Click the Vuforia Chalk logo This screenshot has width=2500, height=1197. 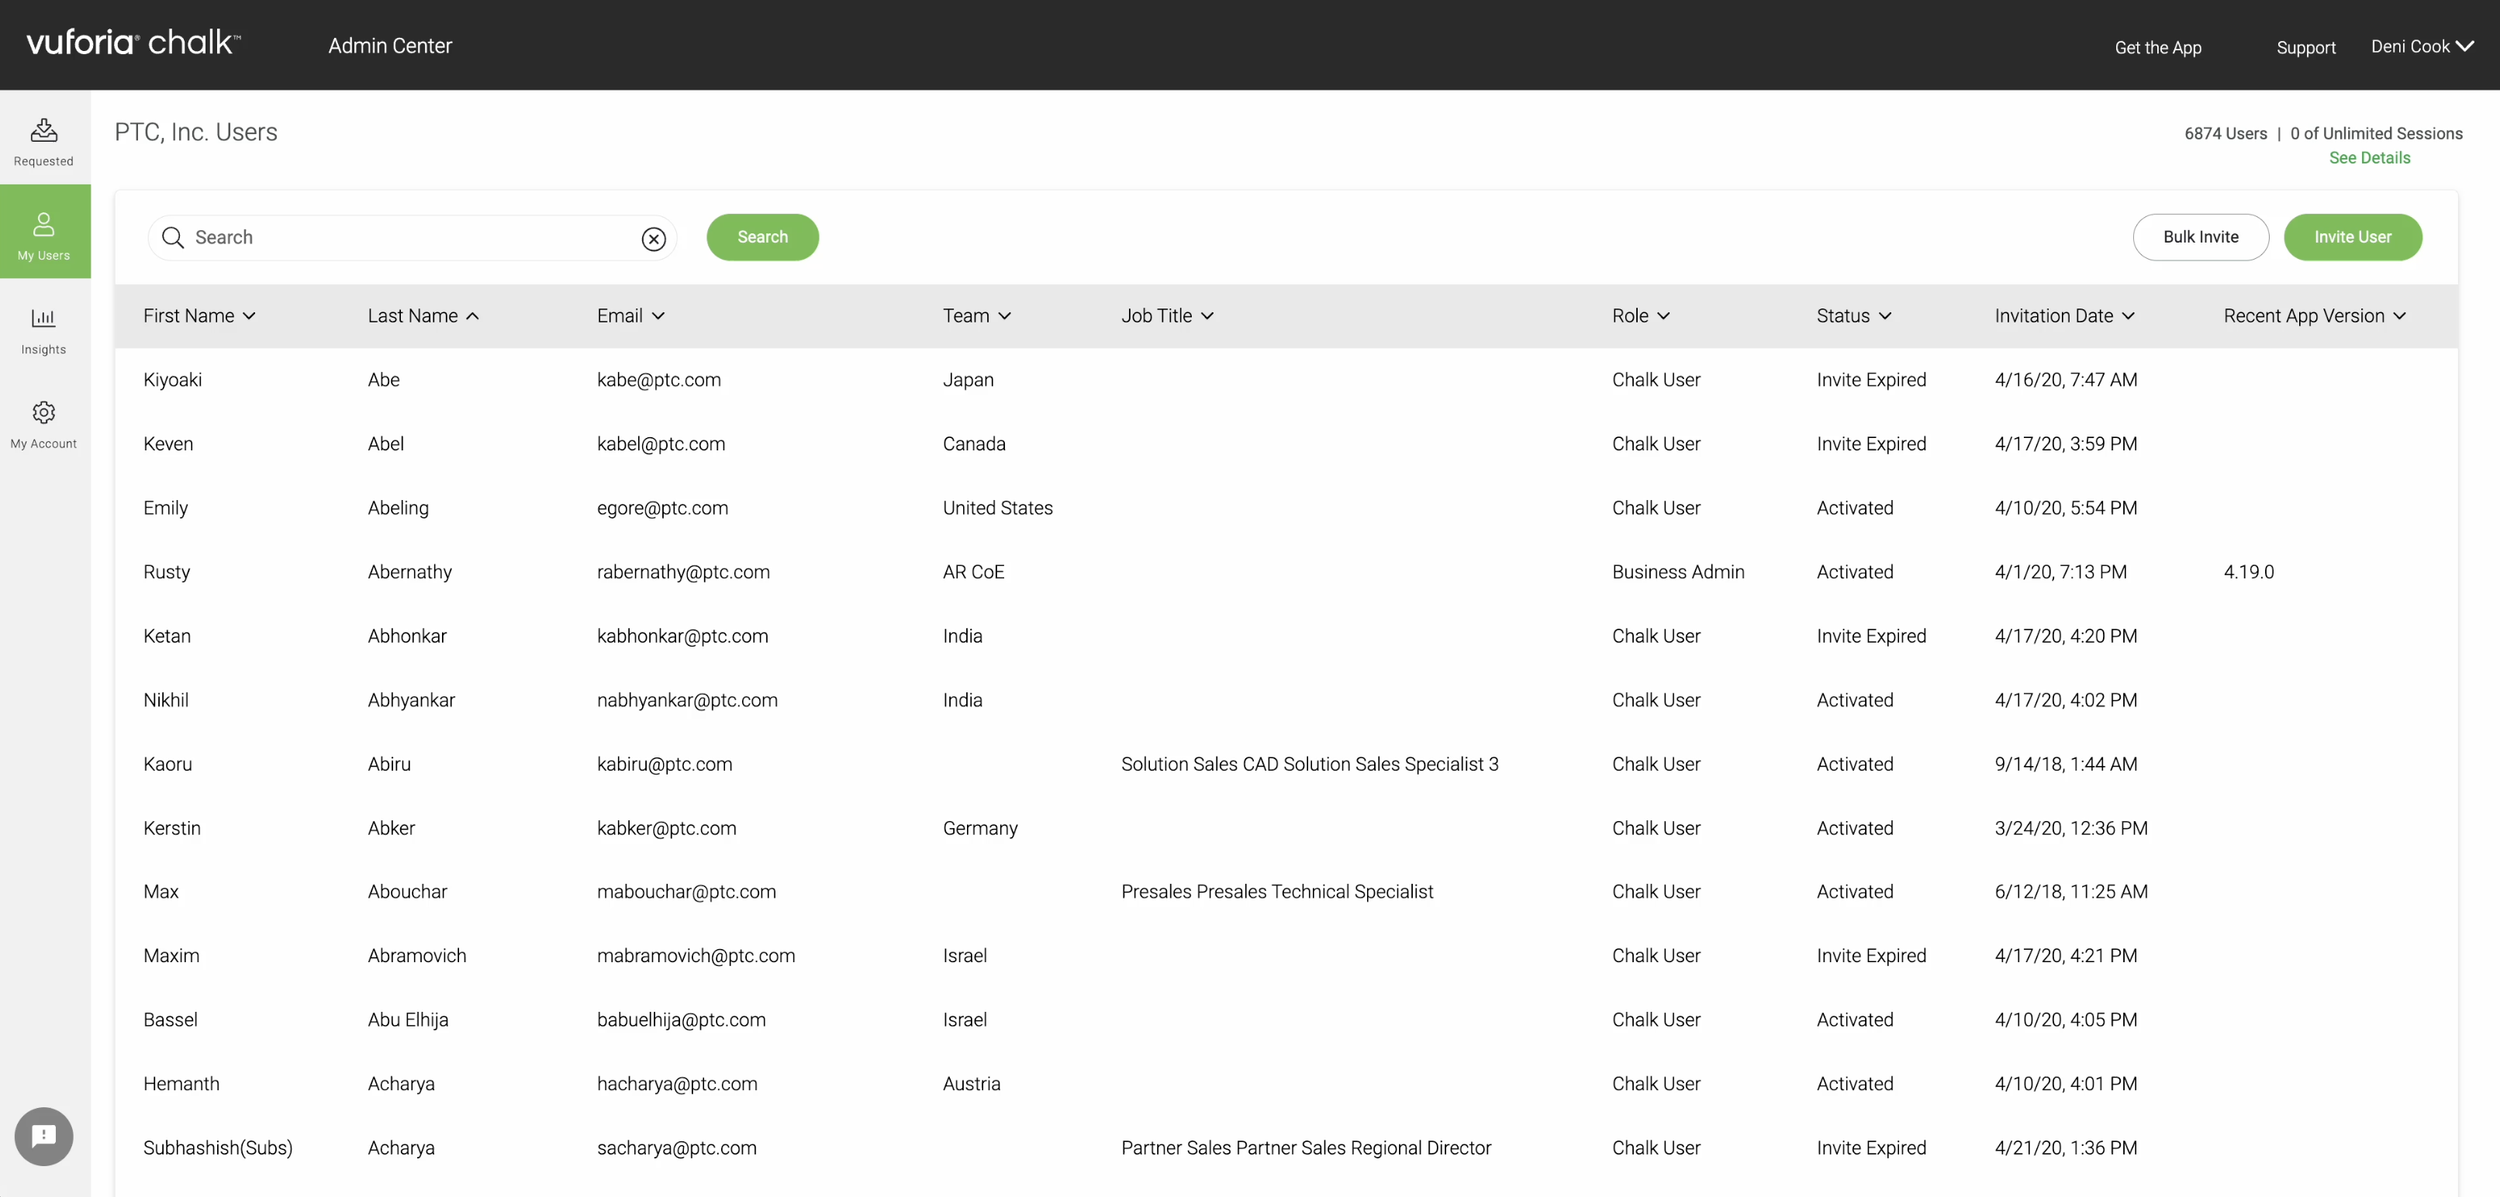[133, 43]
